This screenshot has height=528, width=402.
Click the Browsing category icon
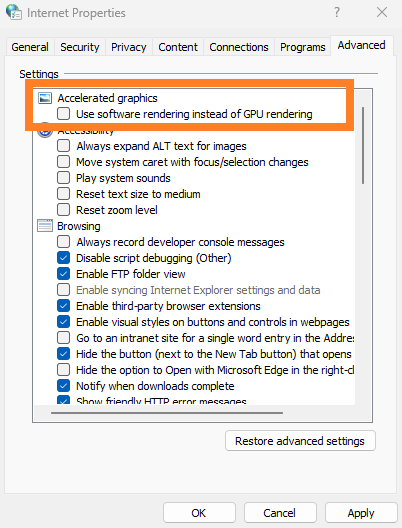point(45,226)
